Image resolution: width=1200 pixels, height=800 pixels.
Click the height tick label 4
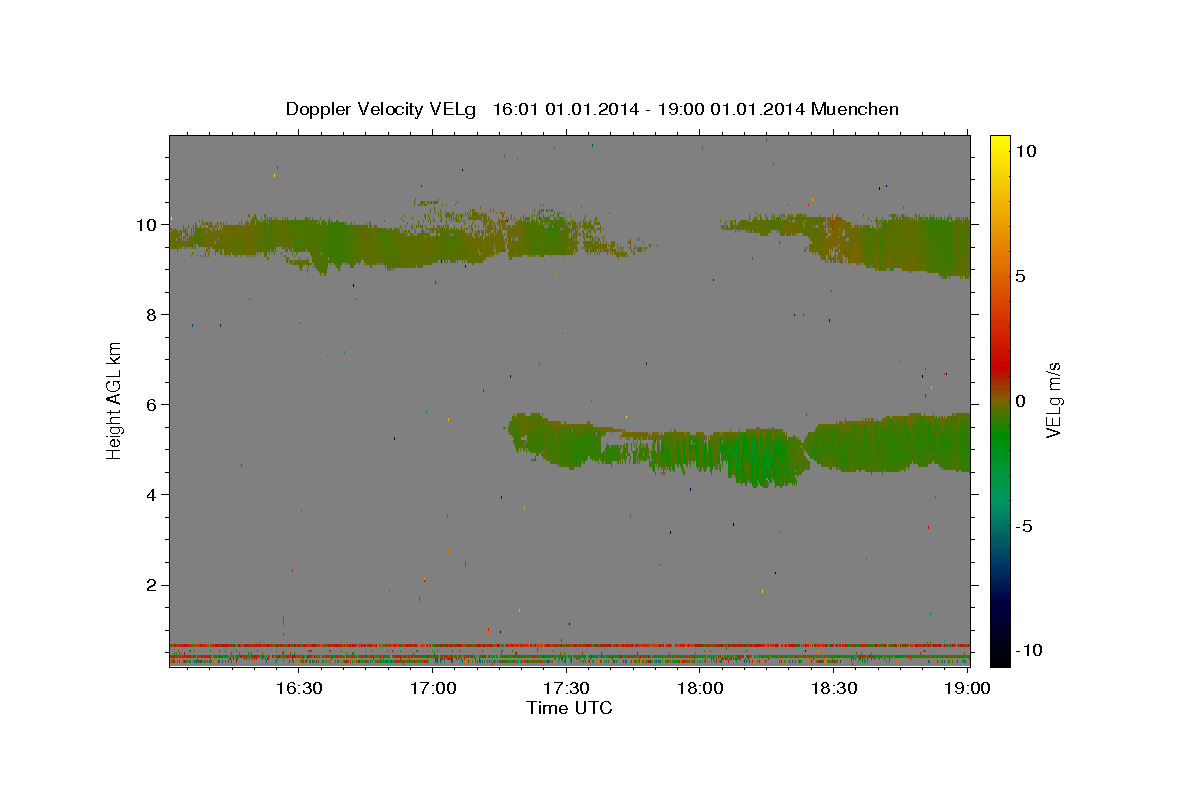[x=153, y=494]
